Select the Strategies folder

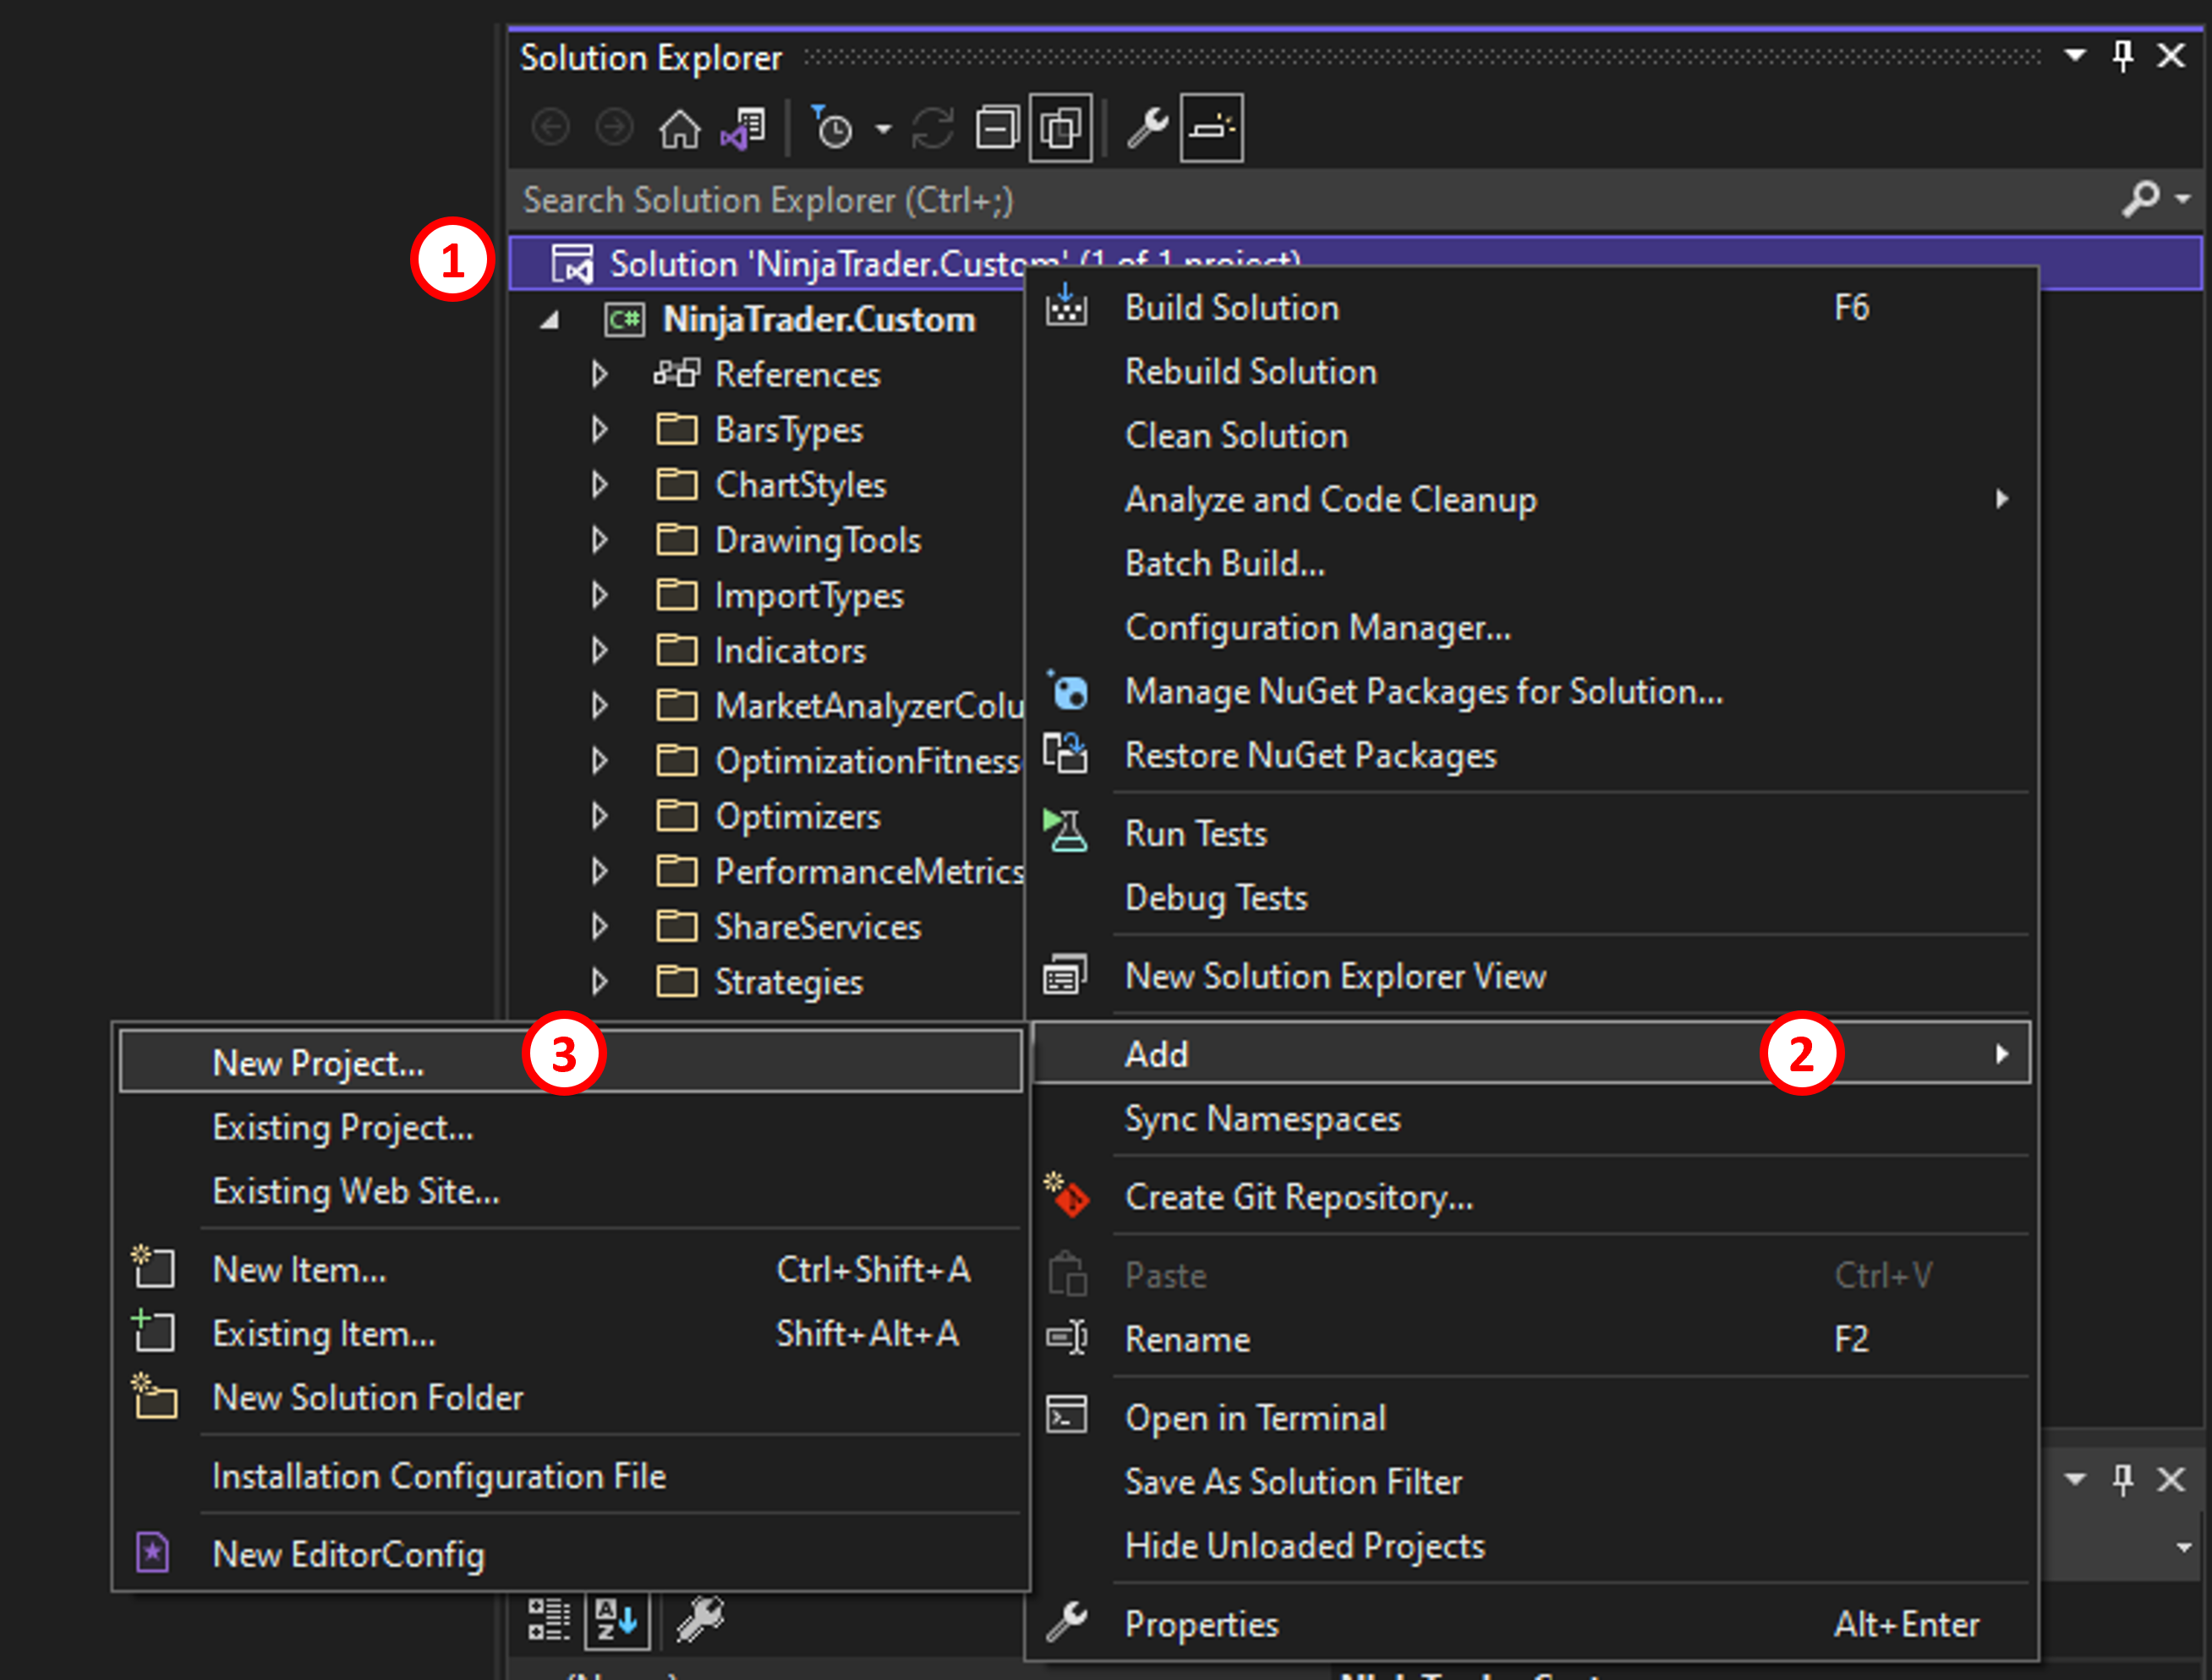tap(788, 982)
